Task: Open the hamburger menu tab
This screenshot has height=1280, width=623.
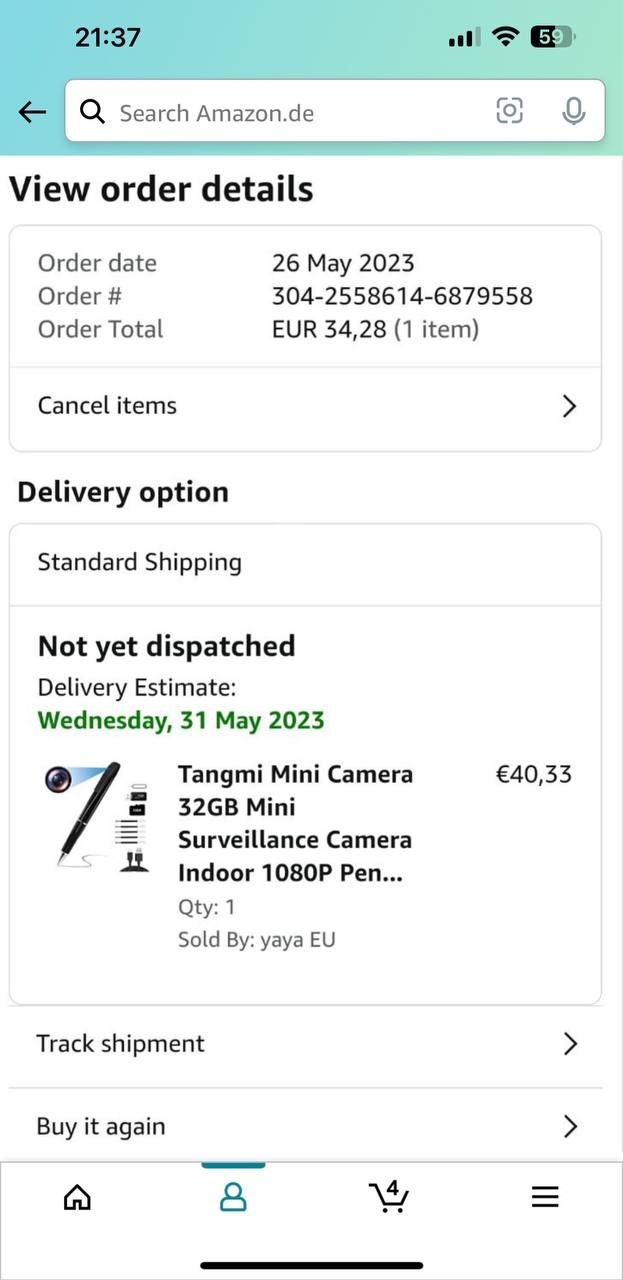Action: tap(545, 1197)
